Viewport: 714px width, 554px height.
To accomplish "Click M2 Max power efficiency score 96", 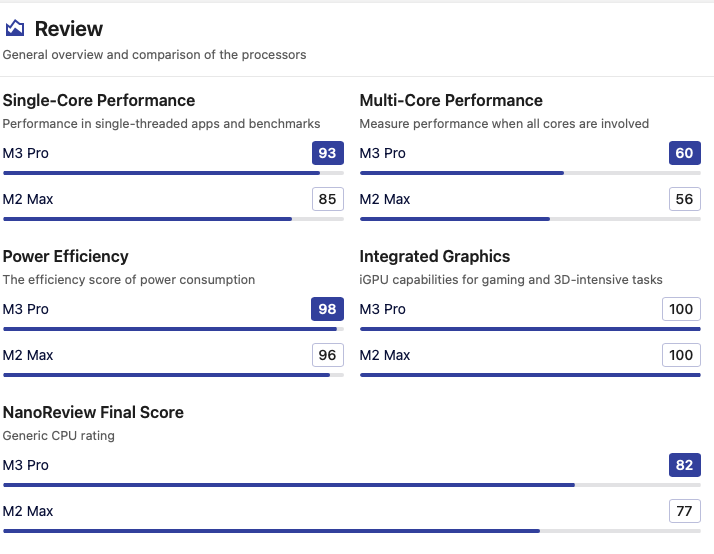I will tap(327, 355).
